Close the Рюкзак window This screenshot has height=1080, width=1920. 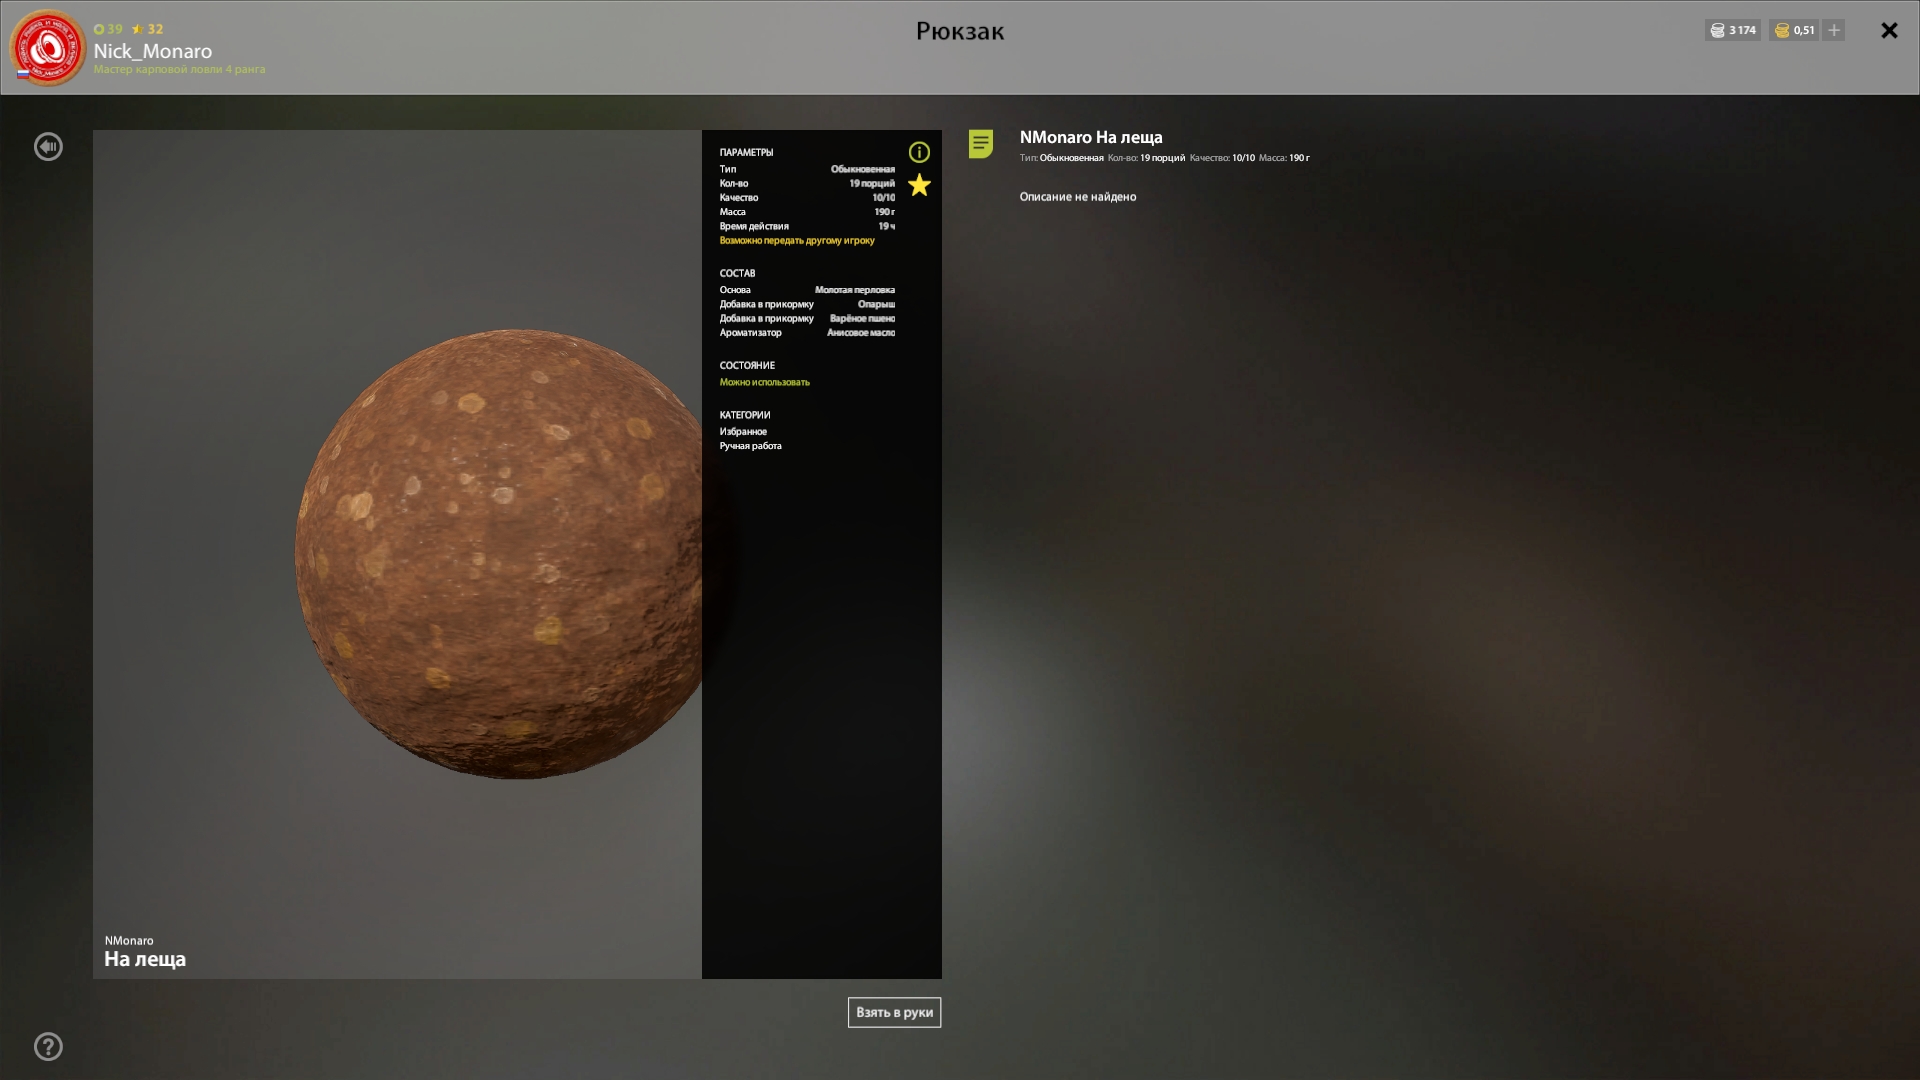point(1889,30)
